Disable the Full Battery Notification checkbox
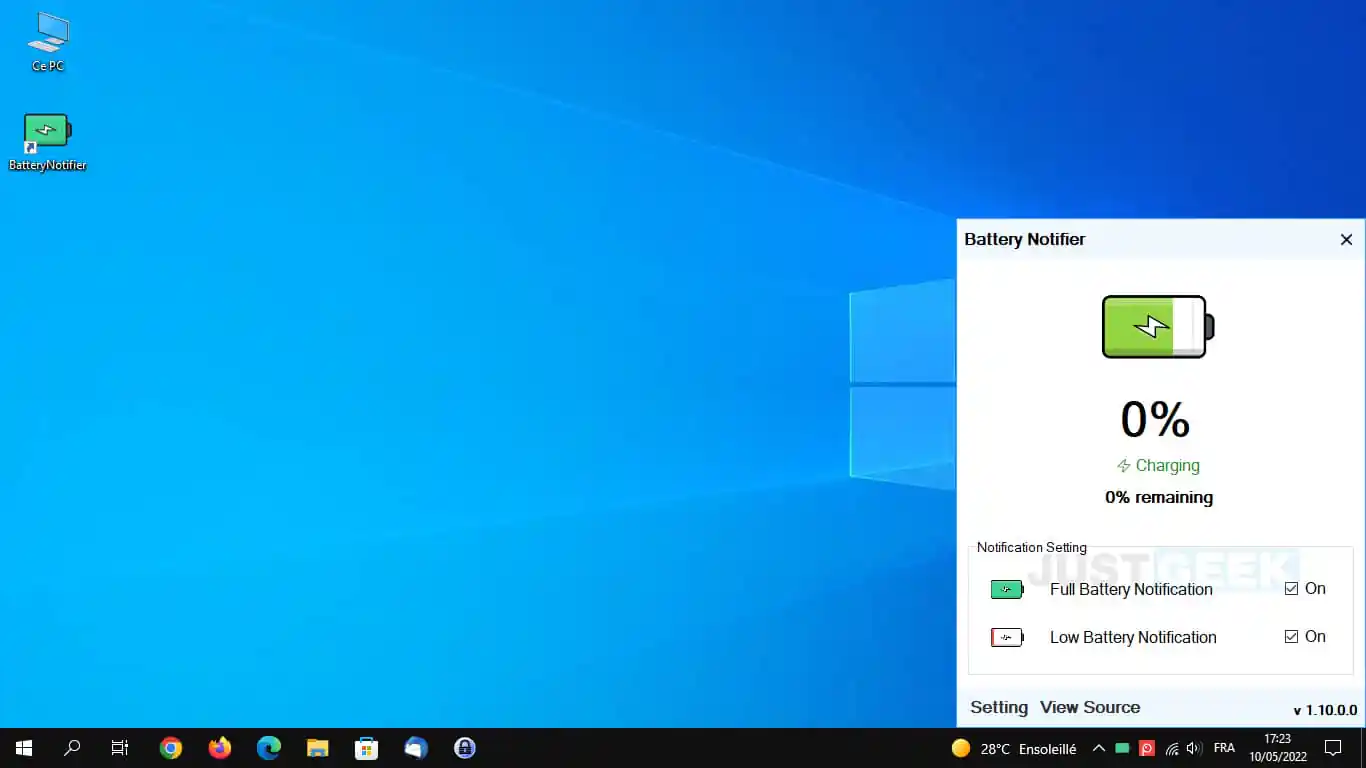 coord(1291,589)
